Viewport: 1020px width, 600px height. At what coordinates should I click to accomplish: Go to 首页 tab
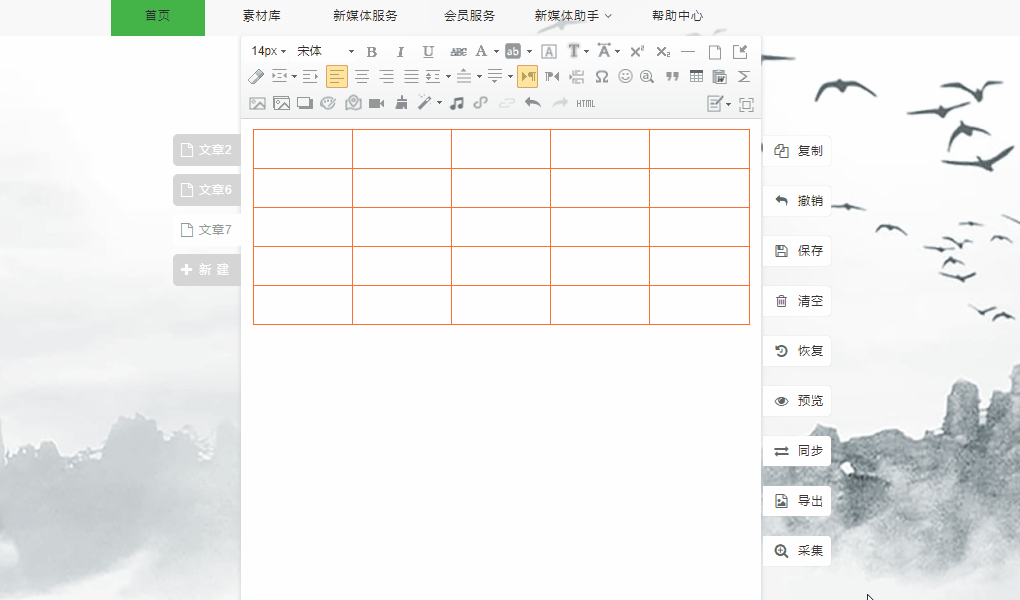pos(157,16)
